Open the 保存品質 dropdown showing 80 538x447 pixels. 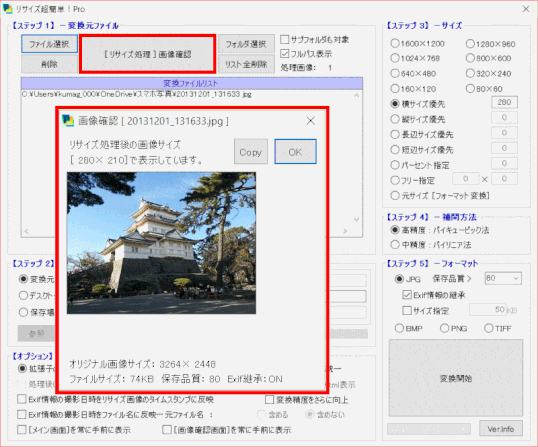[503, 278]
